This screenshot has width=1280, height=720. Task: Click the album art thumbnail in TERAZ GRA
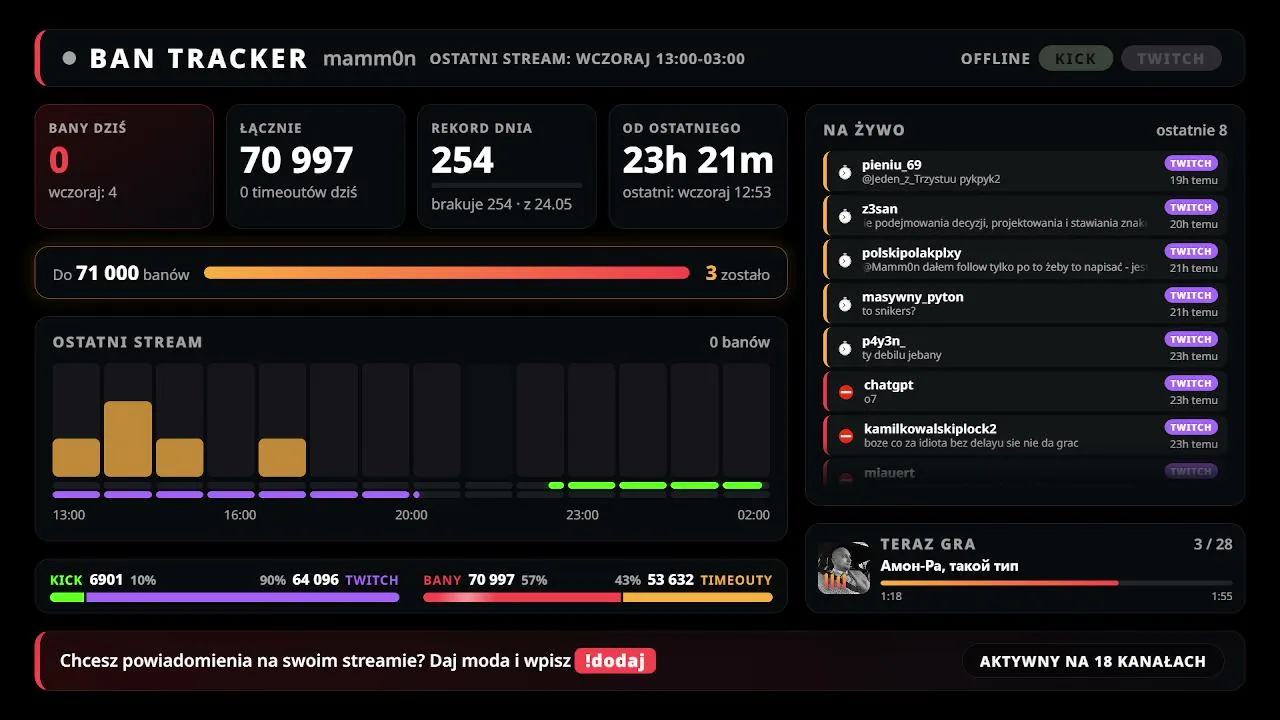coord(843,568)
